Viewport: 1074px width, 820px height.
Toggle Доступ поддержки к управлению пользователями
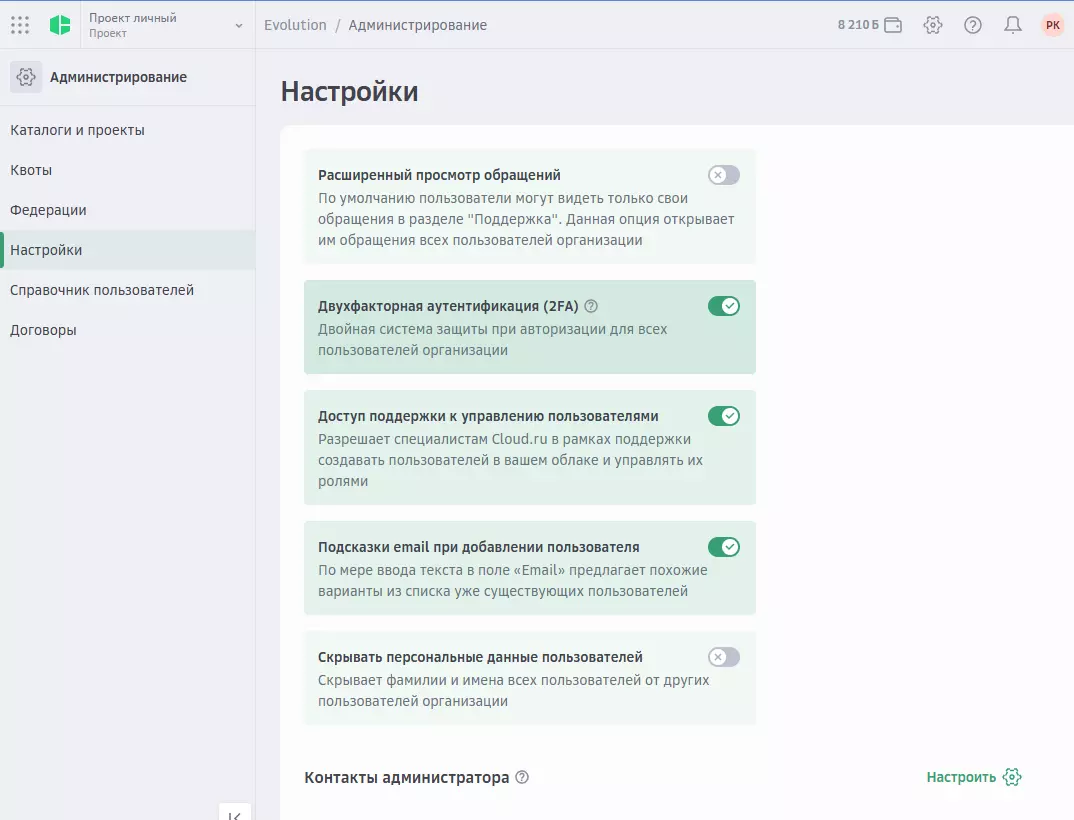click(723, 416)
